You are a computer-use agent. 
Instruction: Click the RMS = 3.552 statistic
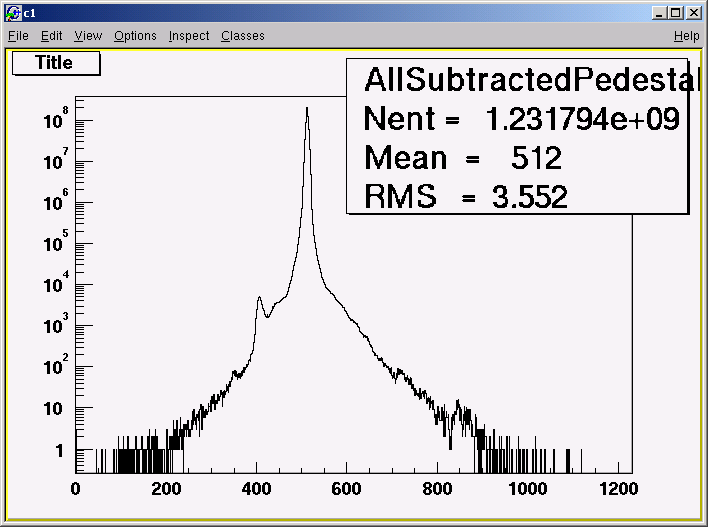466,197
